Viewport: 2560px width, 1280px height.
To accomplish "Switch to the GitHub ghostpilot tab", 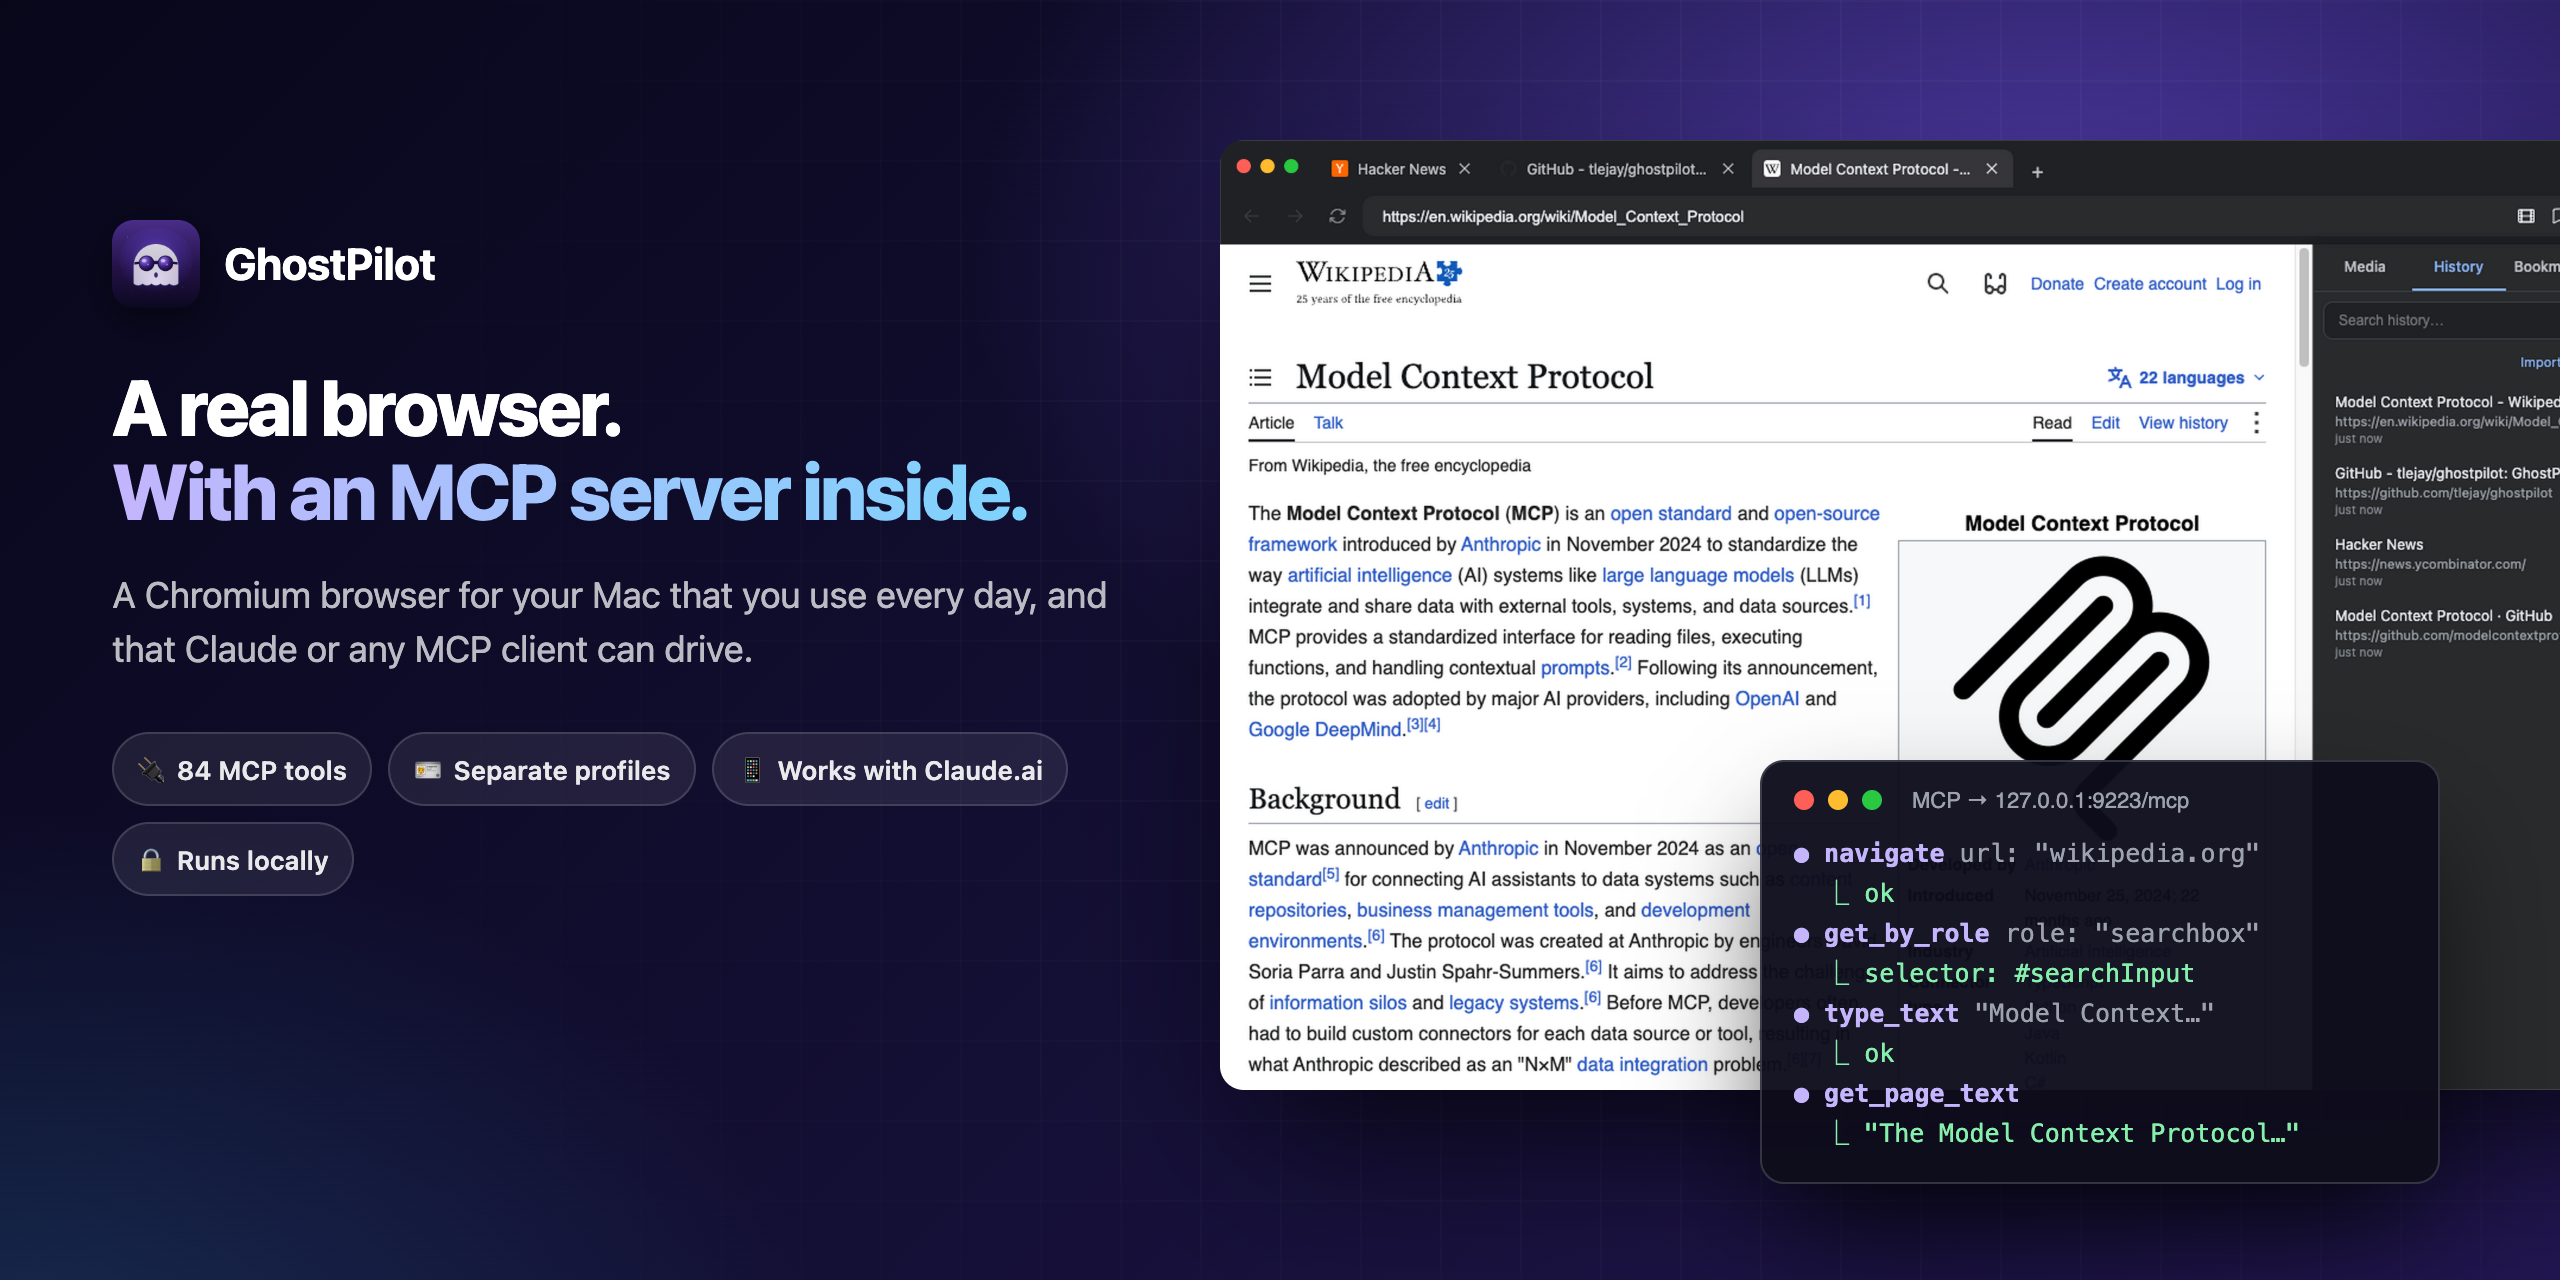I will pyautogui.click(x=1616, y=169).
